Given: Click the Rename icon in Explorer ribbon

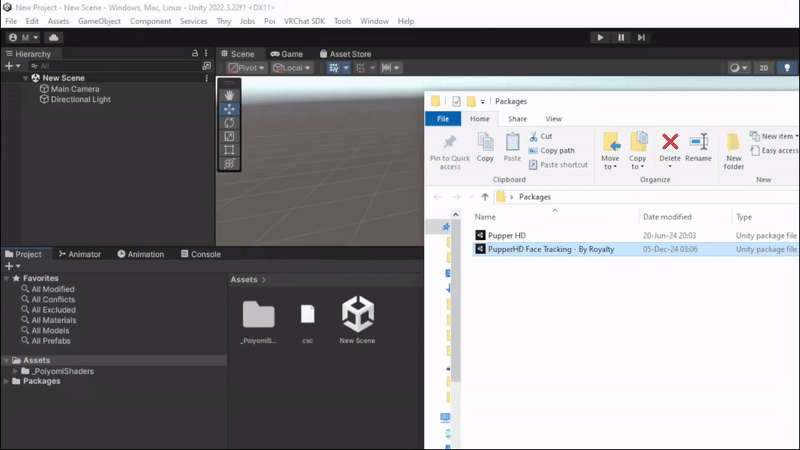Looking at the screenshot, I should 698,147.
